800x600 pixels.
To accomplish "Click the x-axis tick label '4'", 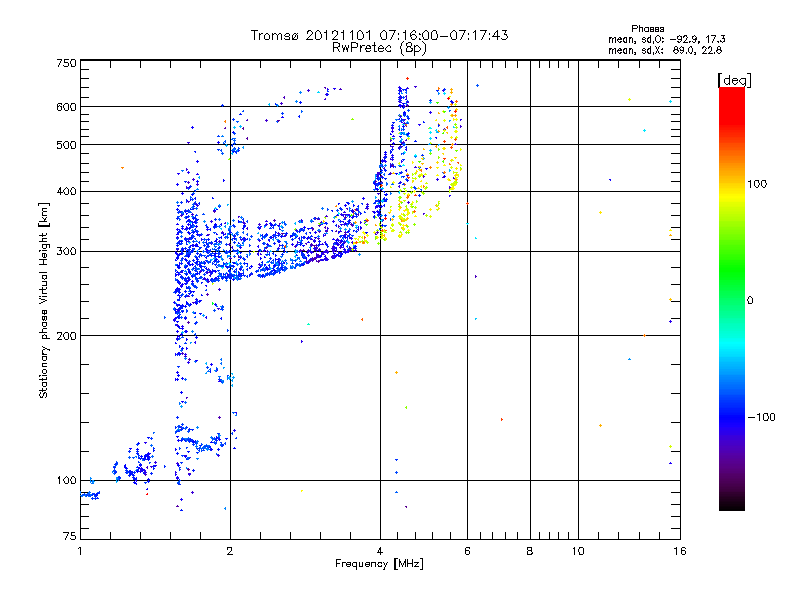I will coord(380,551).
